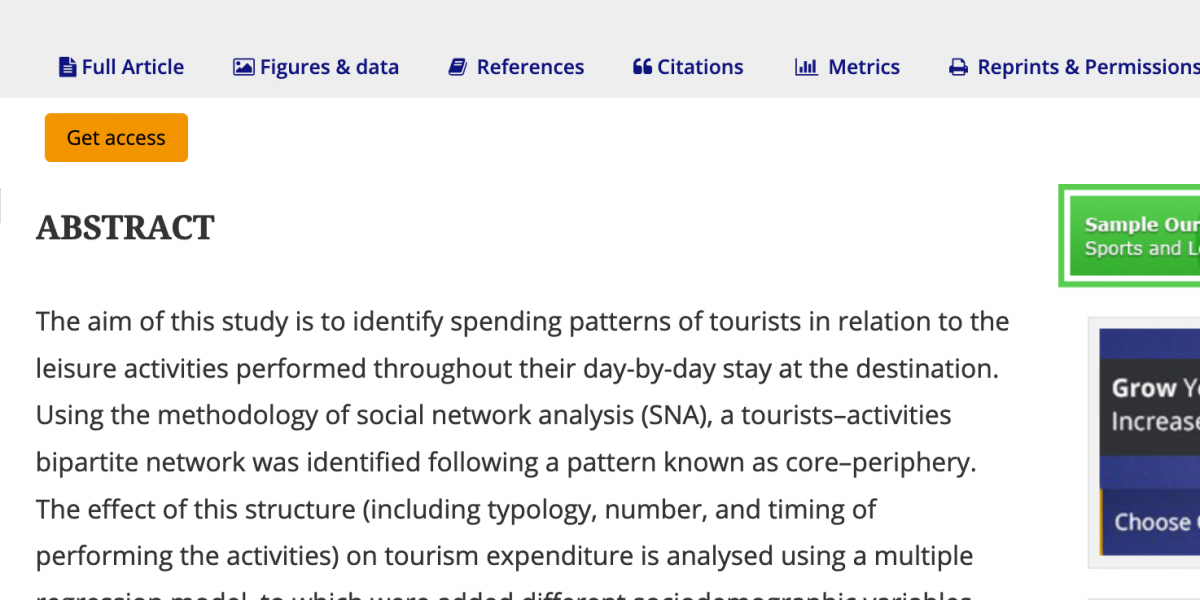Click the Reprints printer icon
The image size is (1200, 600).
click(x=958, y=68)
